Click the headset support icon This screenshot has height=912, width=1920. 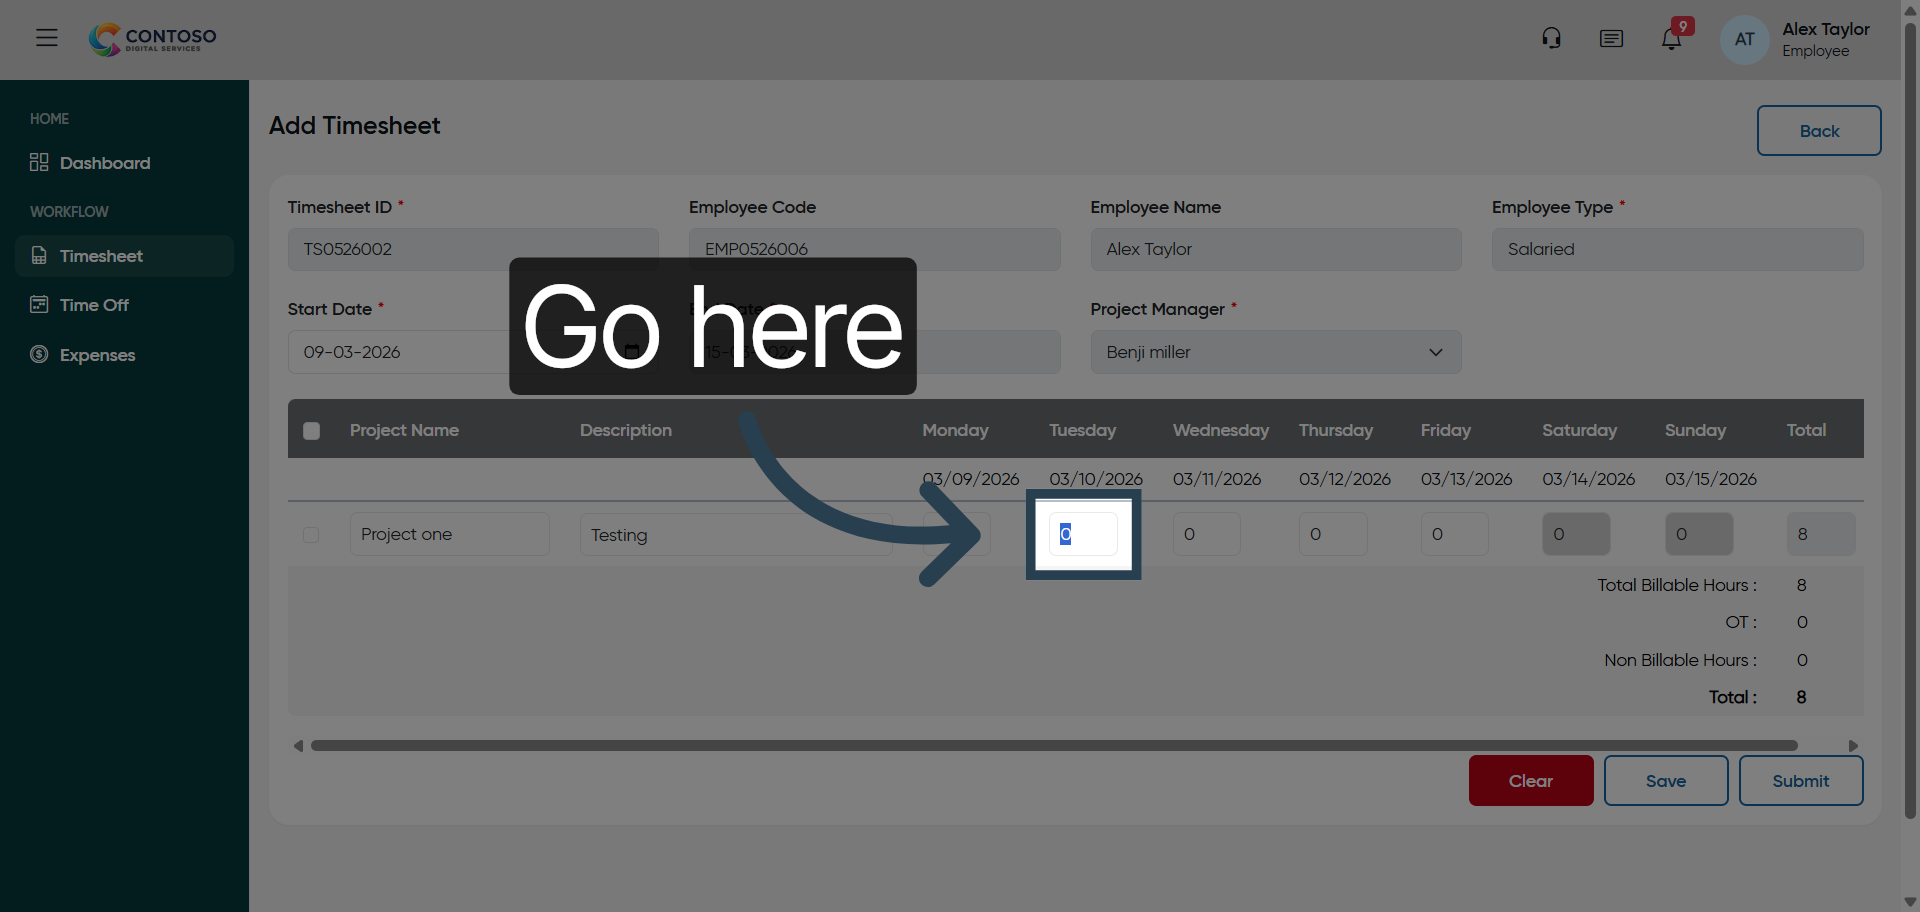click(x=1551, y=38)
